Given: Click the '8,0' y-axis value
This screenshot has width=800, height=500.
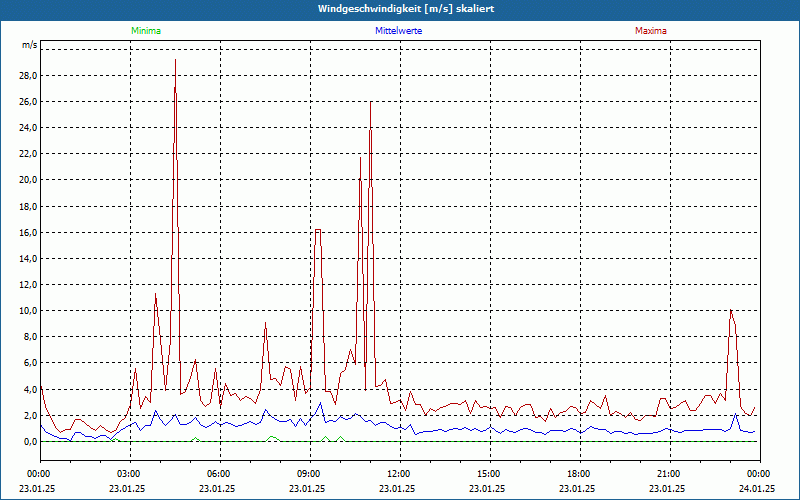Looking at the screenshot, I should pos(29,337).
